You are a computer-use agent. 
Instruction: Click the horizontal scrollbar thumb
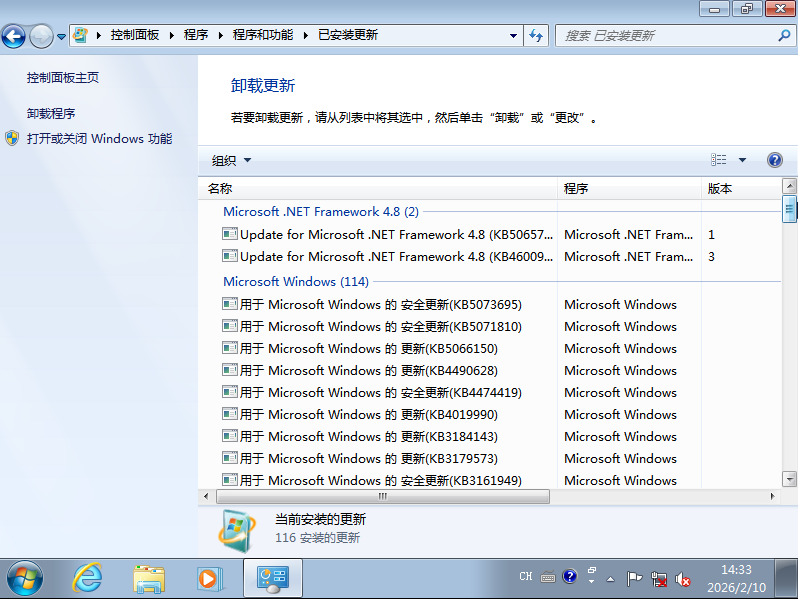click(x=383, y=496)
